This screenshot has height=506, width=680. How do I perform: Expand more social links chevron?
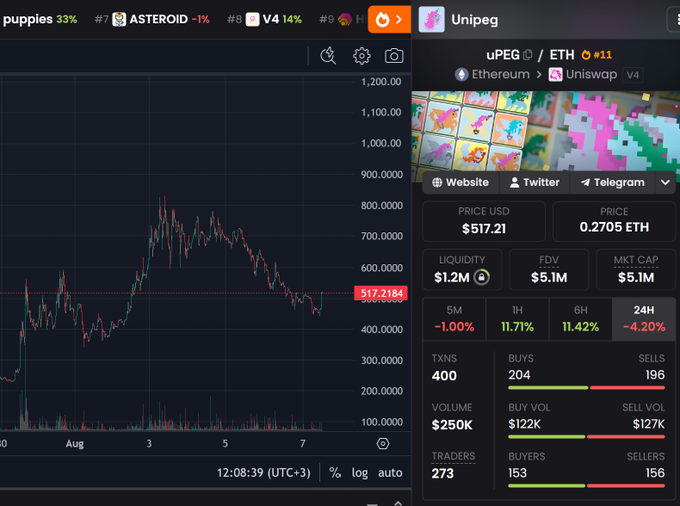coord(665,183)
